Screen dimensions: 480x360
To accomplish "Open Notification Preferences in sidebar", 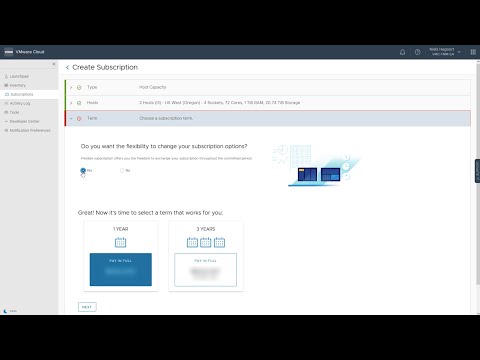I will click(30, 130).
